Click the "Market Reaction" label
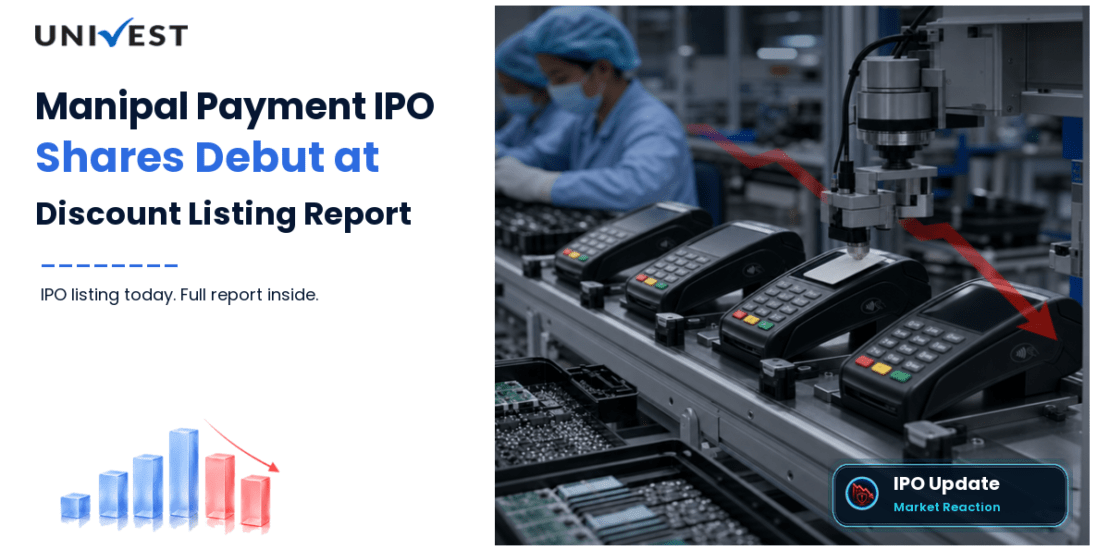This screenshot has width=1110, height=550. pyautogui.click(x=946, y=507)
